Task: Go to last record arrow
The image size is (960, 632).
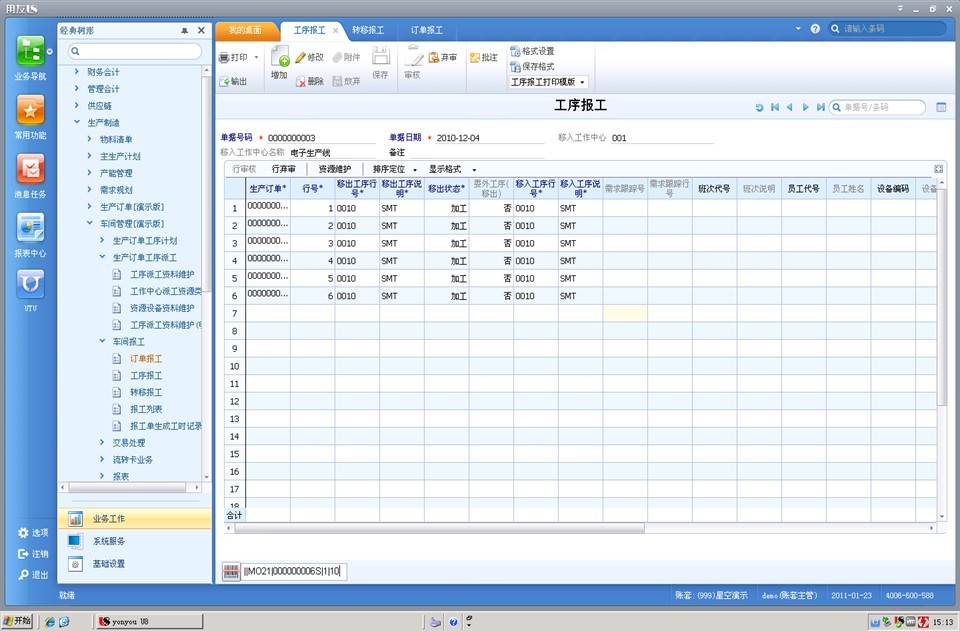Action: [x=820, y=107]
